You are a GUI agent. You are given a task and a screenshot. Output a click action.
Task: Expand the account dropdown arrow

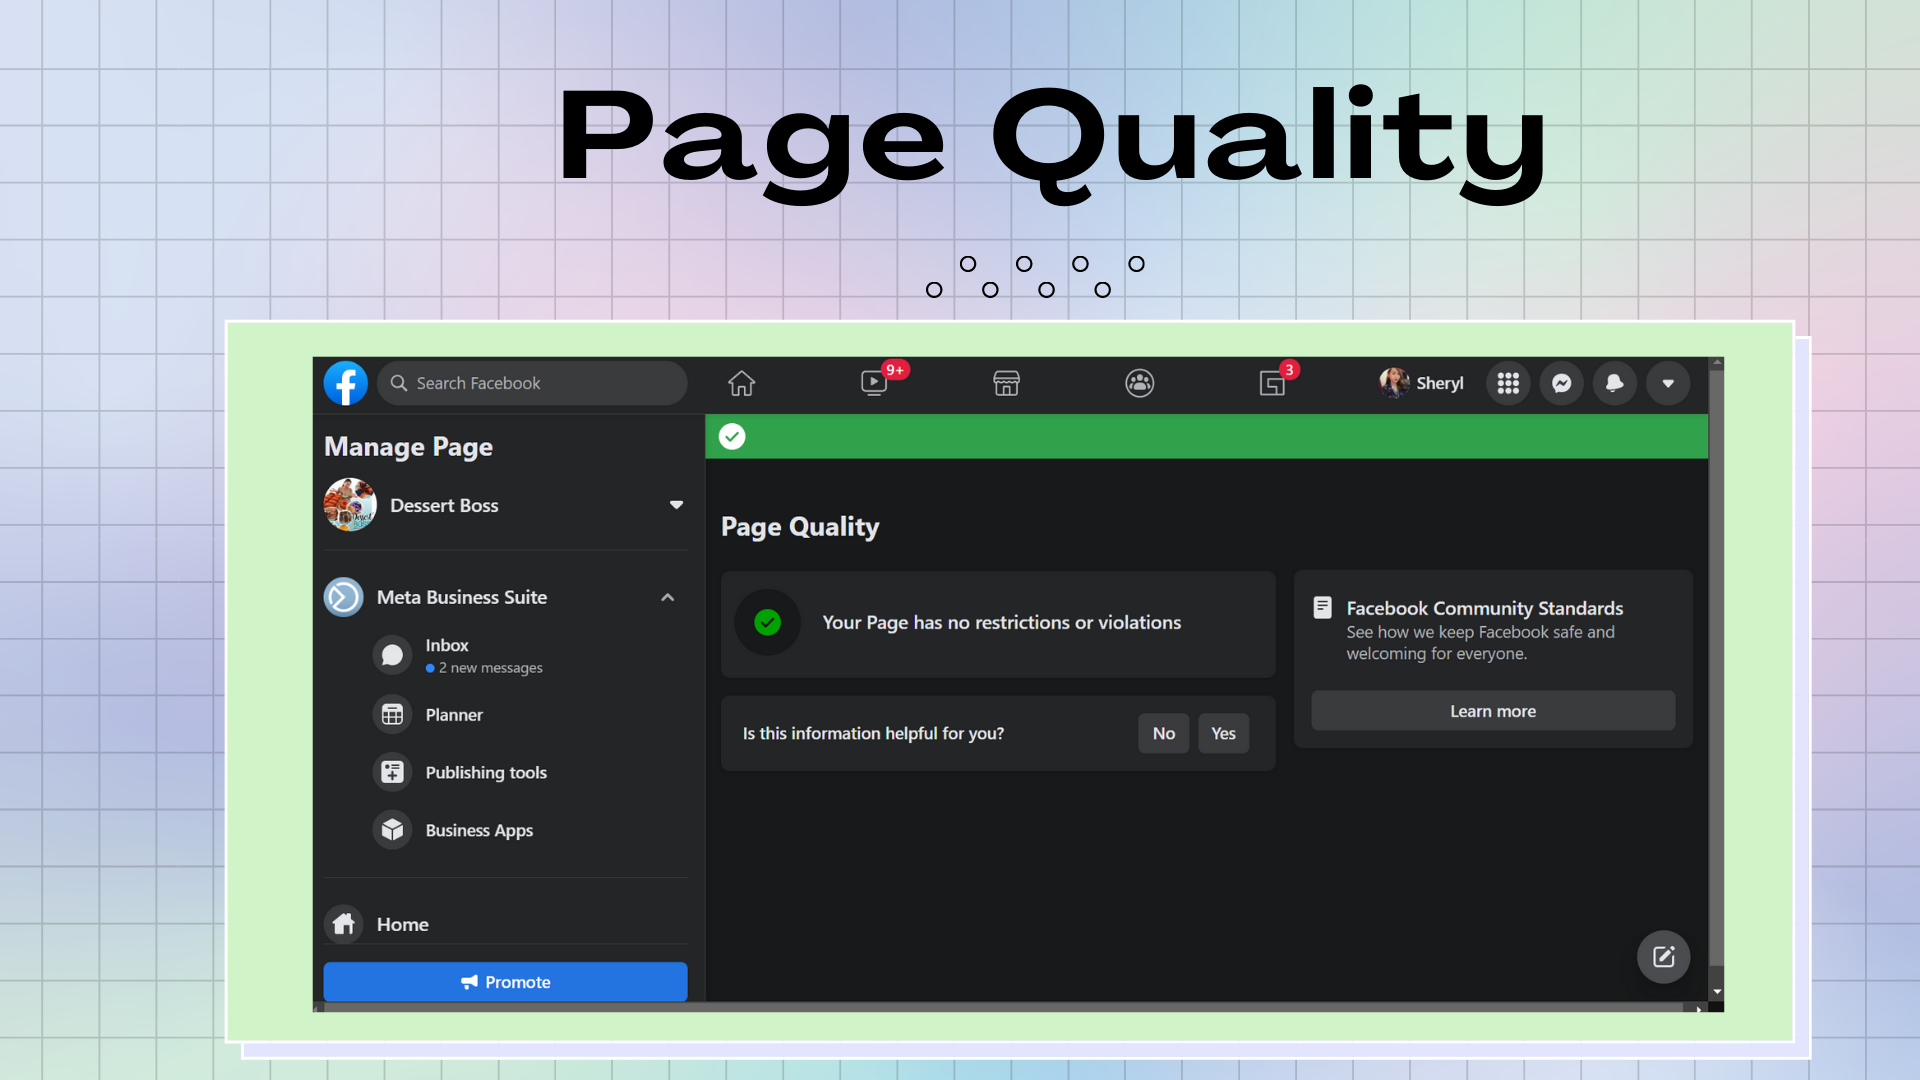coord(1668,383)
